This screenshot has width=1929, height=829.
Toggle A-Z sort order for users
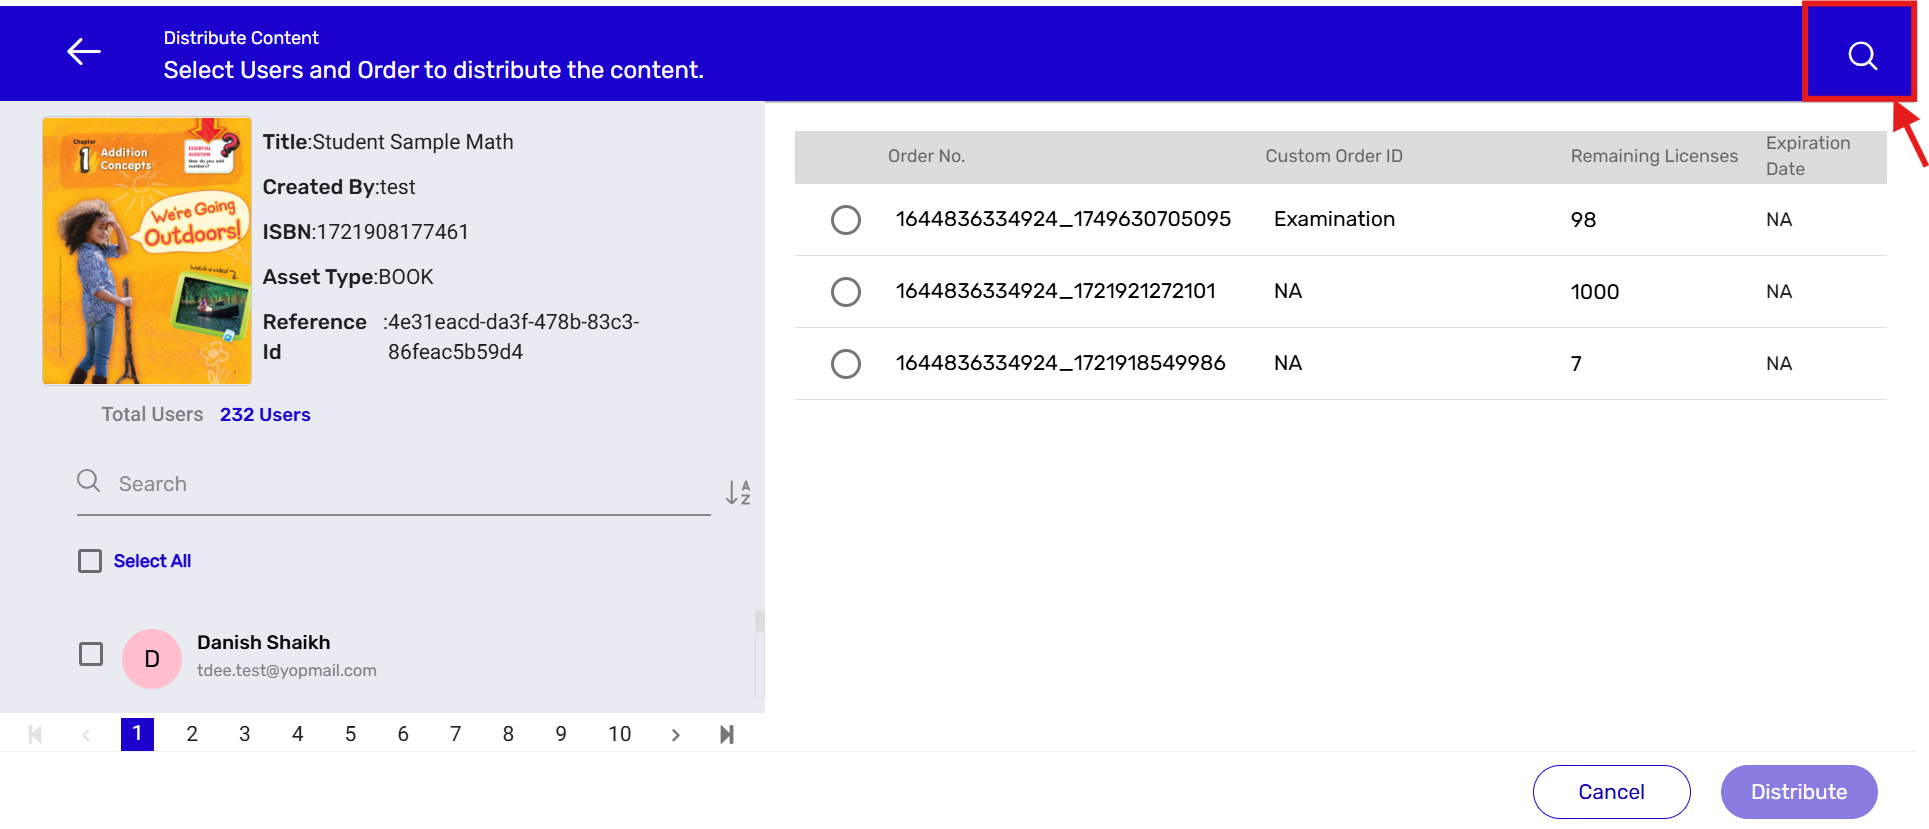pos(738,492)
